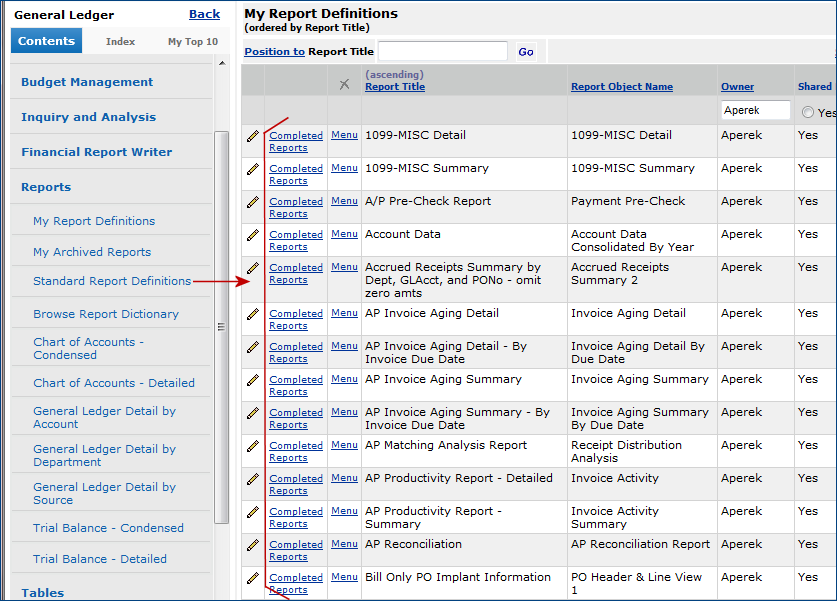Click the Owner filter field containing Aperek

[x=755, y=111]
